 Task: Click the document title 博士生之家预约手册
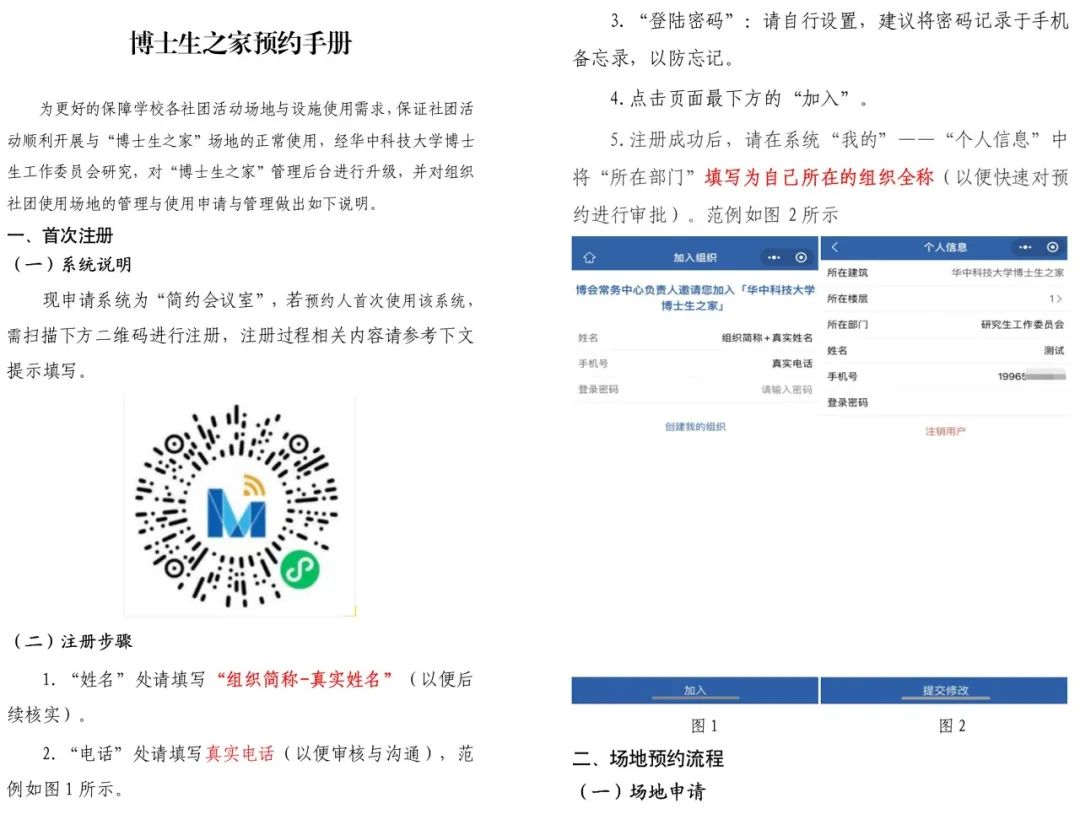pyautogui.click(x=240, y=43)
